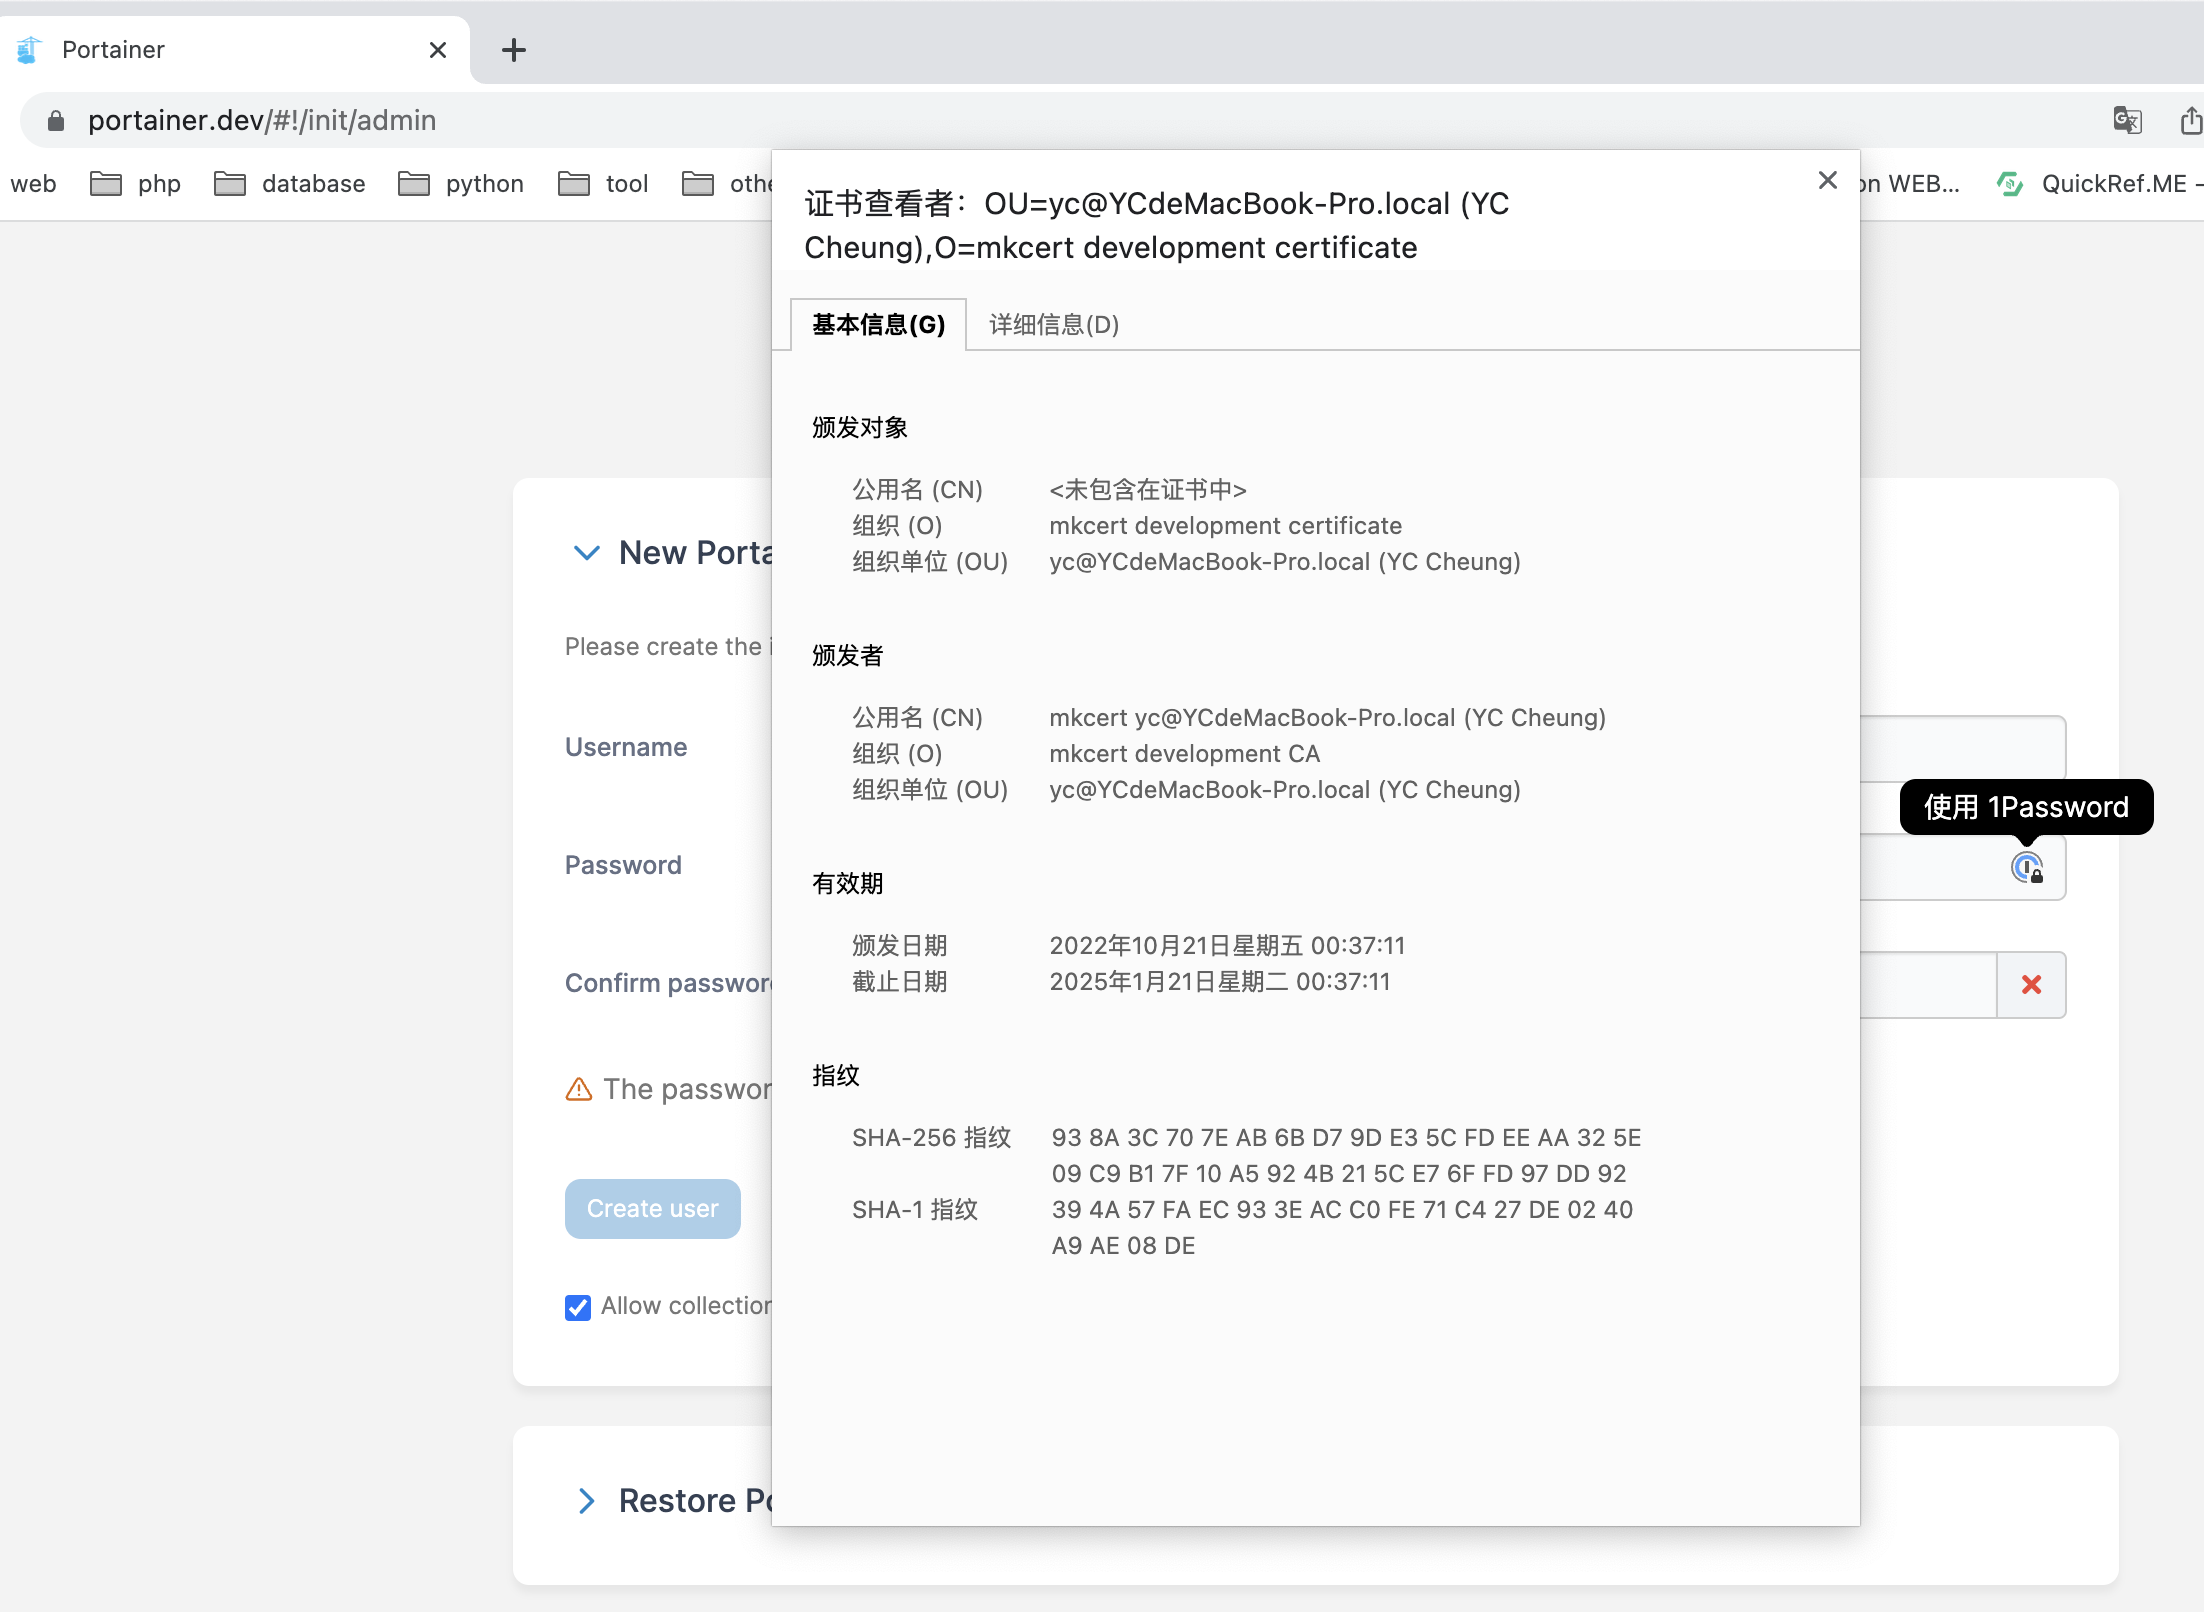Close the certificate viewer dialog
This screenshot has width=2204, height=1612.
1827,180
